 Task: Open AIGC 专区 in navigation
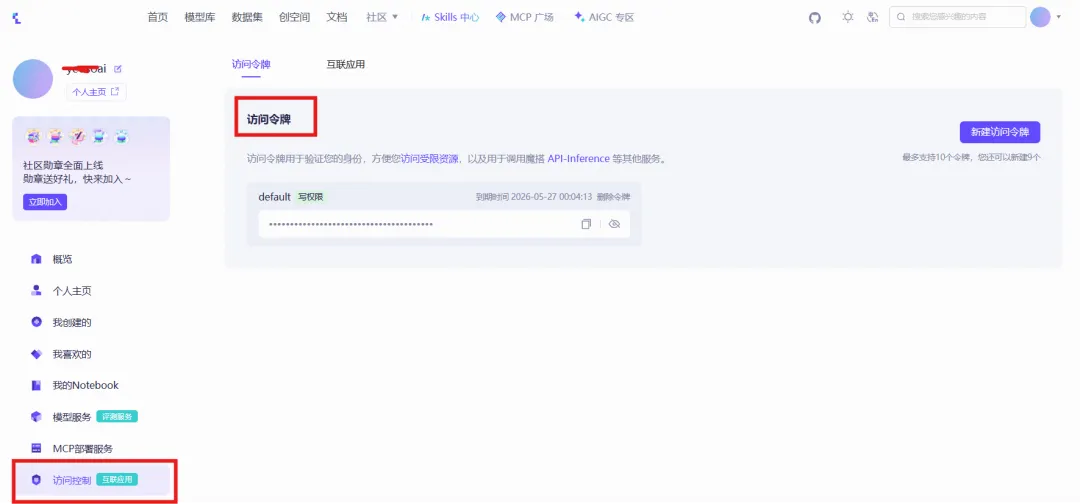[x=603, y=17]
